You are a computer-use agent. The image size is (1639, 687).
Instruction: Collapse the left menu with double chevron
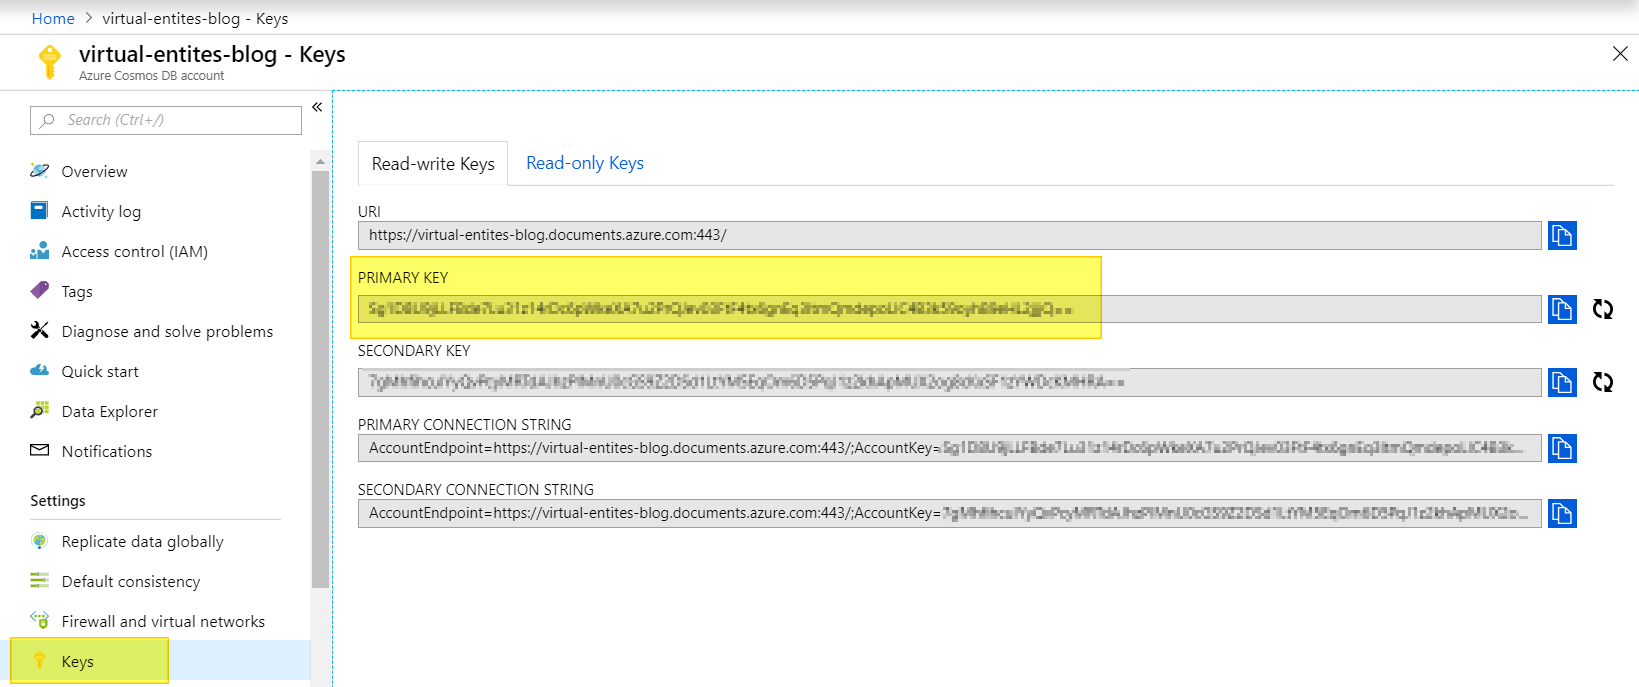(x=317, y=107)
